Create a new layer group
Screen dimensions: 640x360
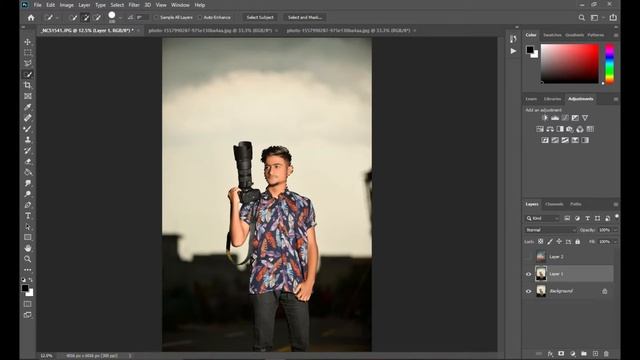click(584, 353)
